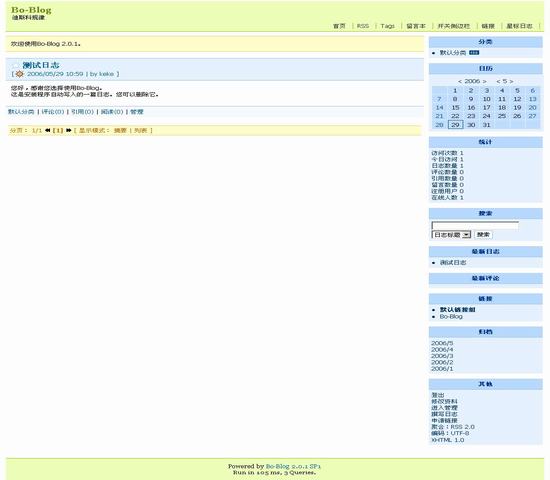Click previous month arrow beside 5
Viewport: 550px width, 480px height.
pos(498,81)
